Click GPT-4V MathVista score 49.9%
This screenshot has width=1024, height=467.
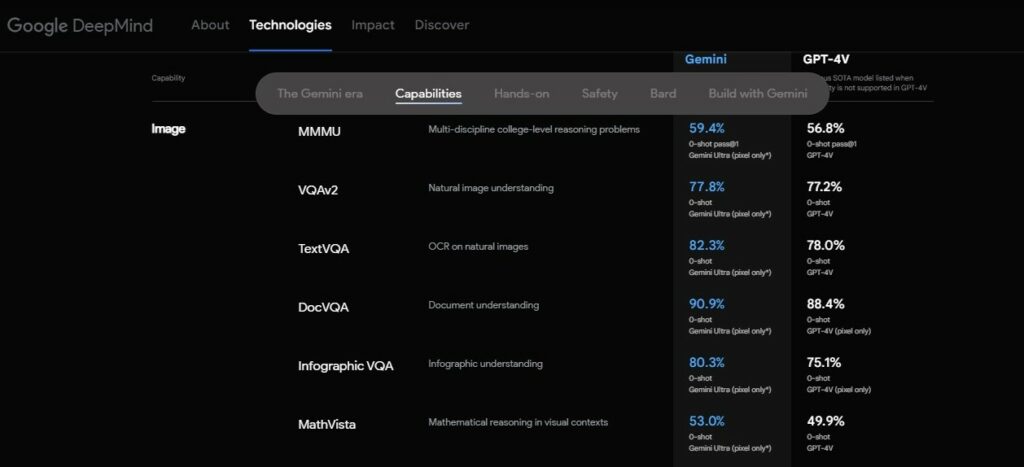pos(825,421)
